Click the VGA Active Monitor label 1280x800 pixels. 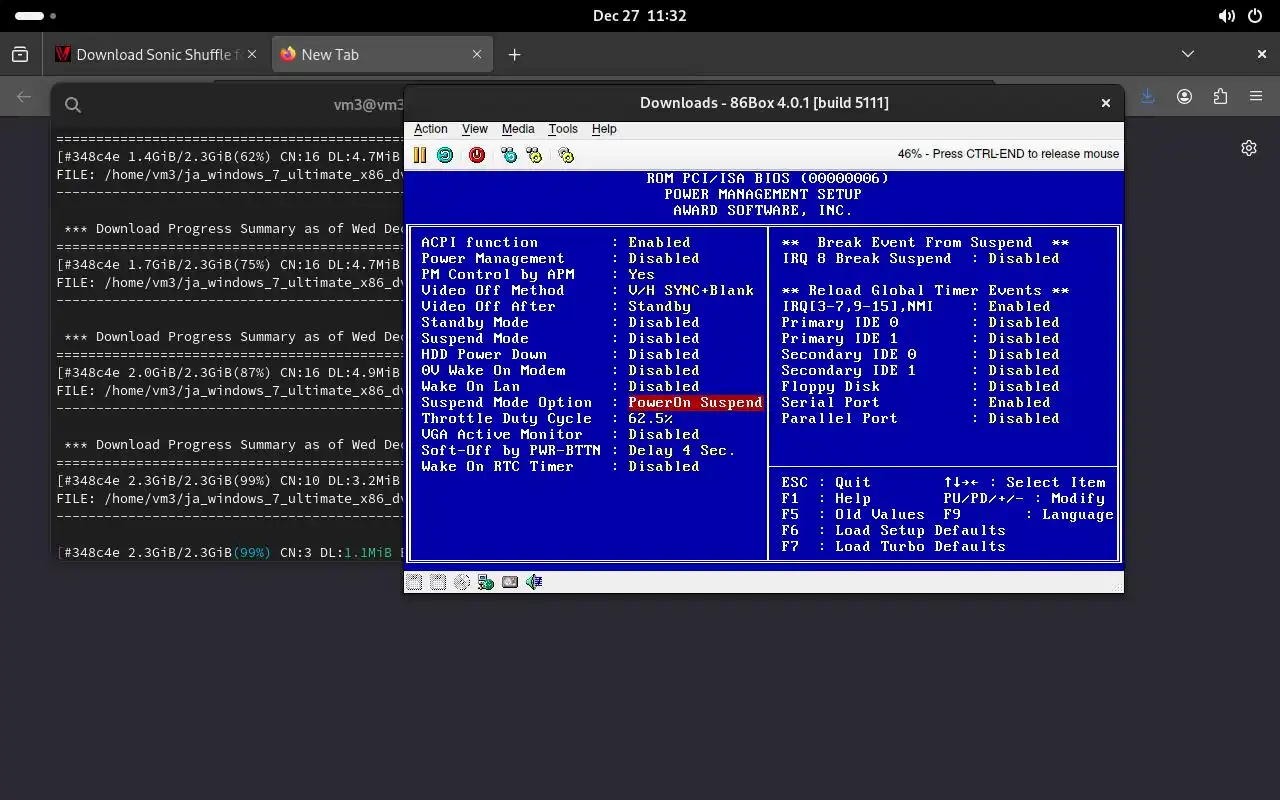[x=502, y=435]
